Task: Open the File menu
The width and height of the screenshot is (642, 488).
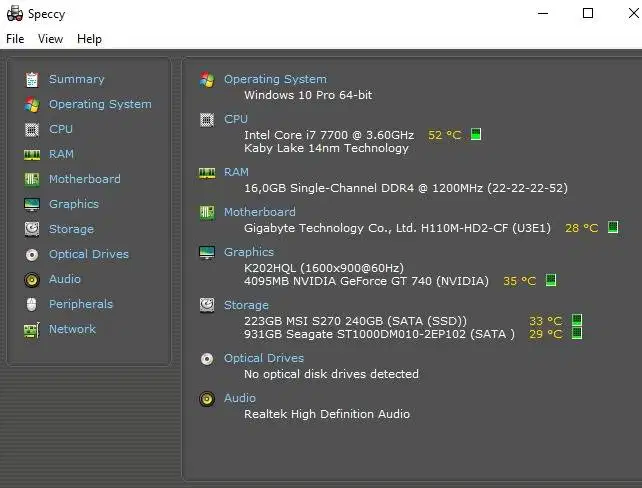Action: point(15,39)
